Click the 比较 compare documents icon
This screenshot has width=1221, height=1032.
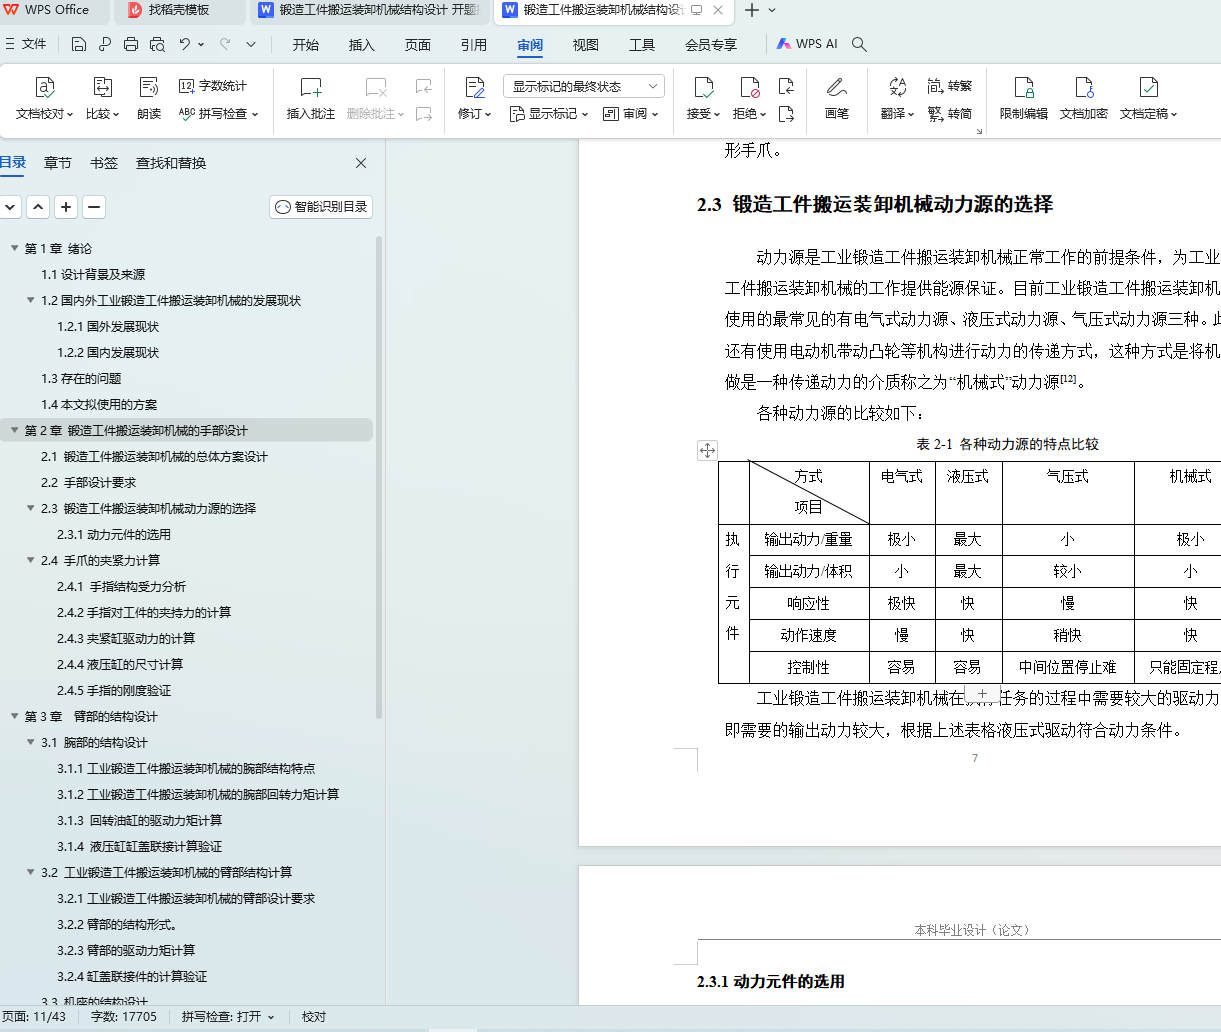[102, 87]
